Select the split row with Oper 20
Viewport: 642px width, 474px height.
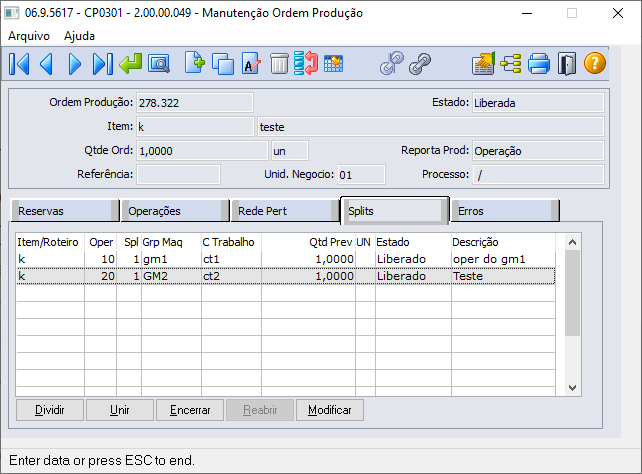click(286, 276)
